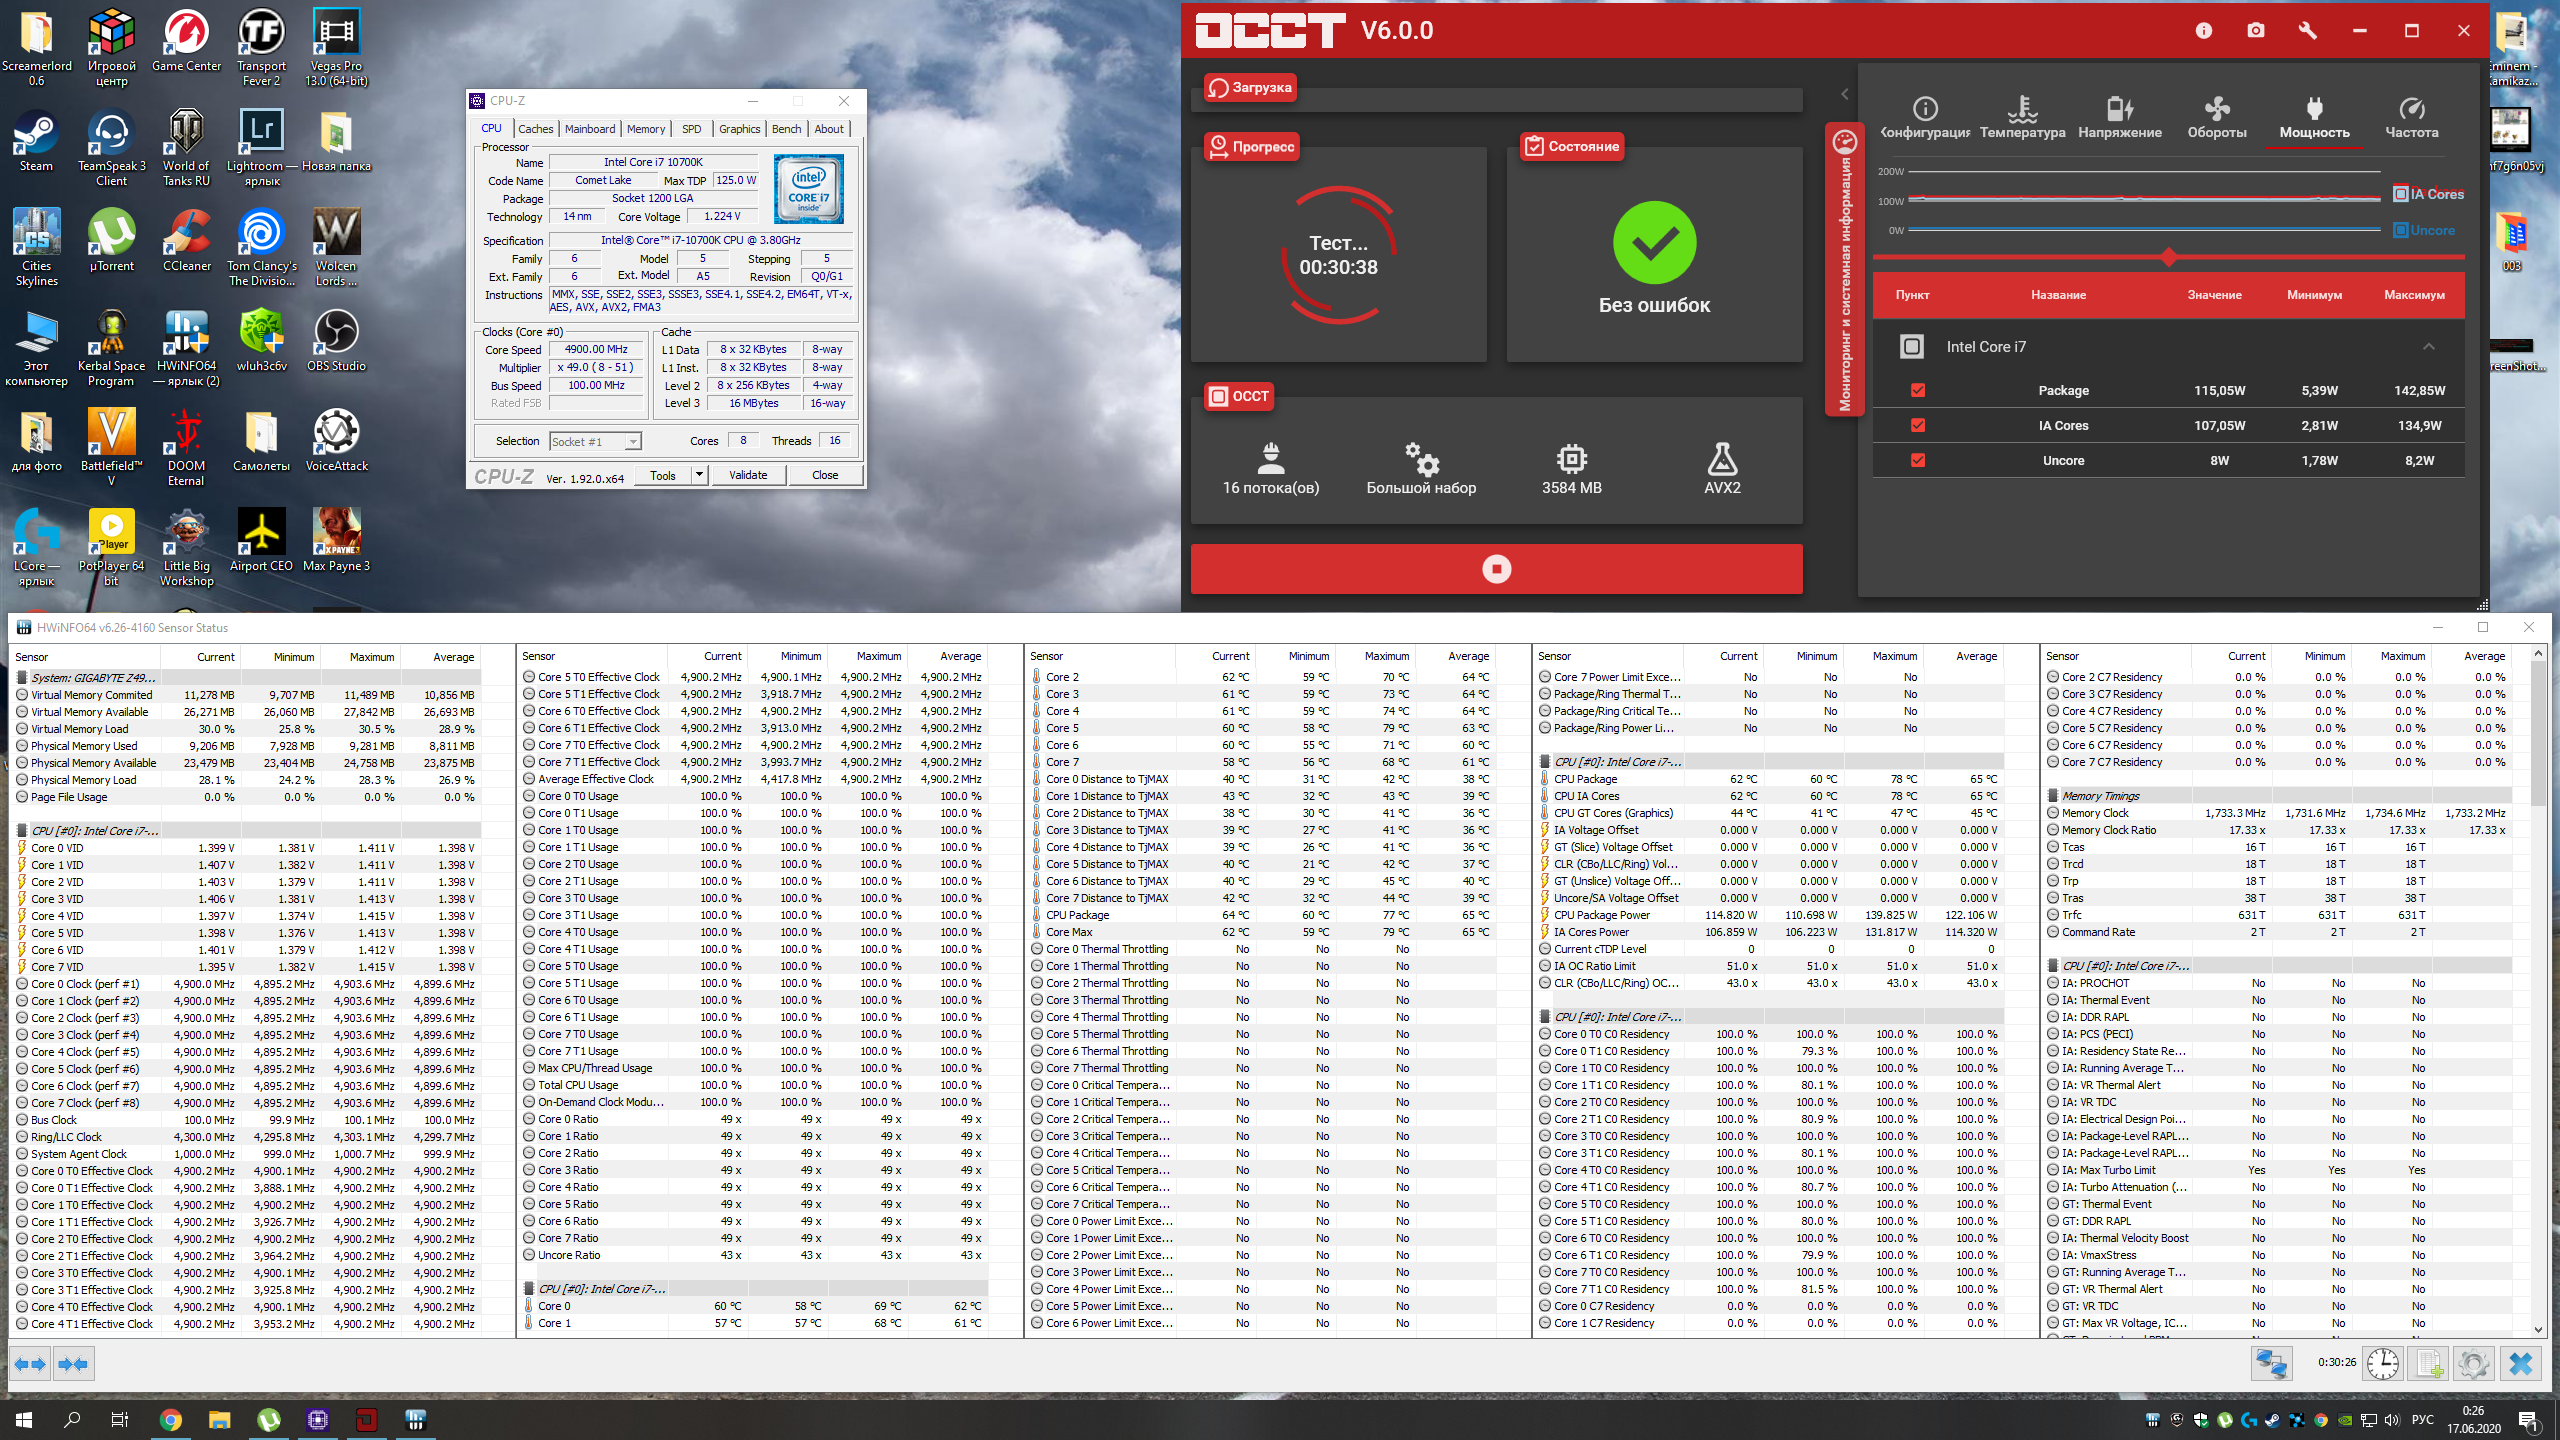Stop the running OCCT test

pyautogui.click(x=1496, y=569)
